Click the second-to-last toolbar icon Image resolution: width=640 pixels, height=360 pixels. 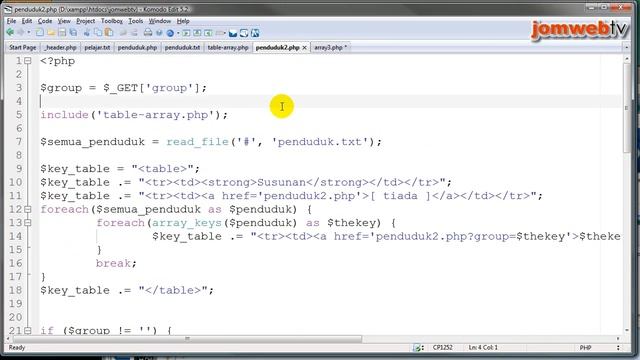[x=244, y=33]
